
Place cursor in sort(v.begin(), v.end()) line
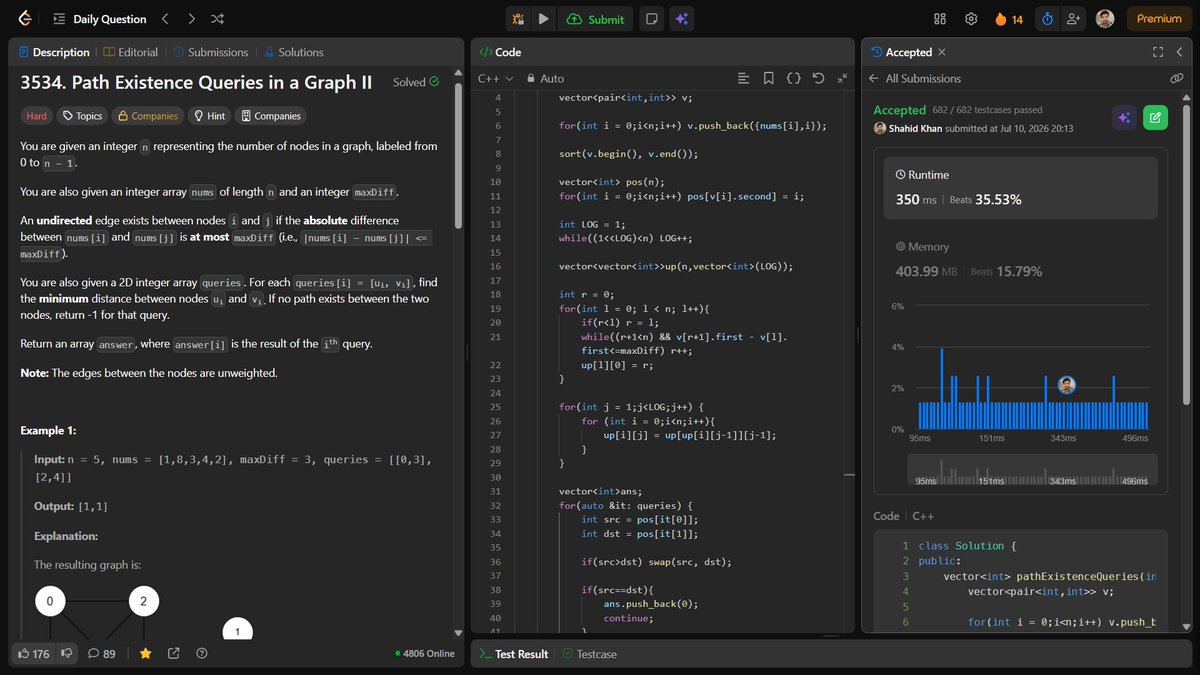click(x=628, y=154)
